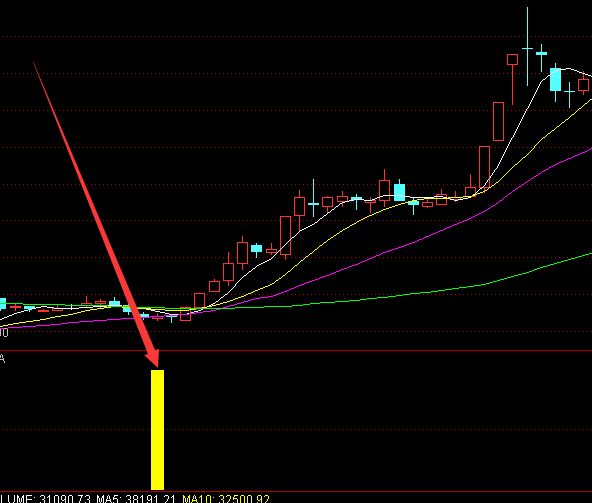Click the yellow MA10 32500.92 label

click(226, 499)
